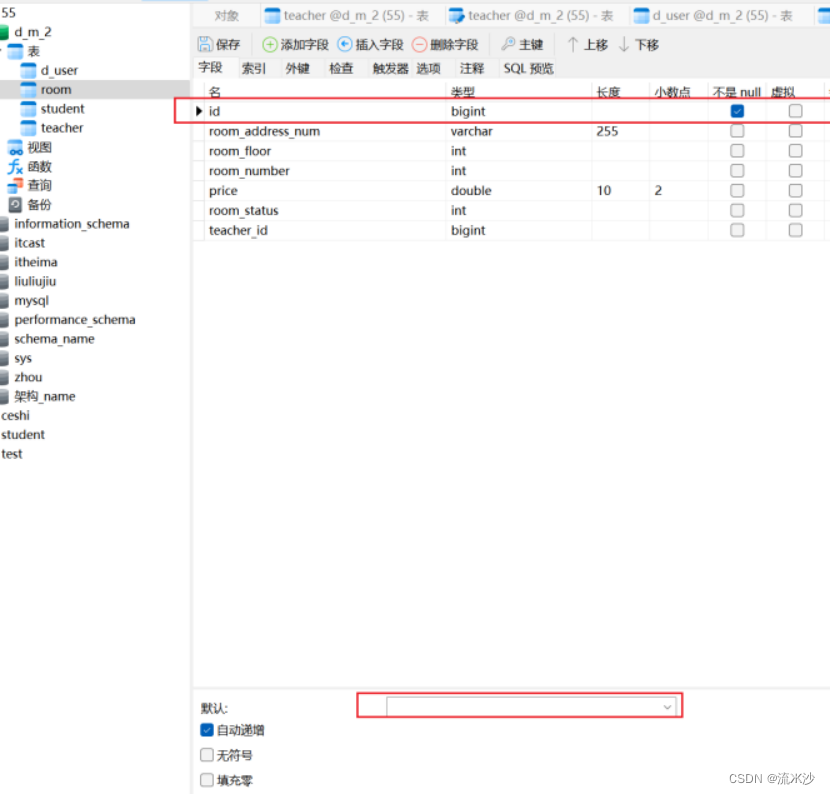Open the 默认 value dropdown
The width and height of the screenshot is (830, 794).
[666, 706]
